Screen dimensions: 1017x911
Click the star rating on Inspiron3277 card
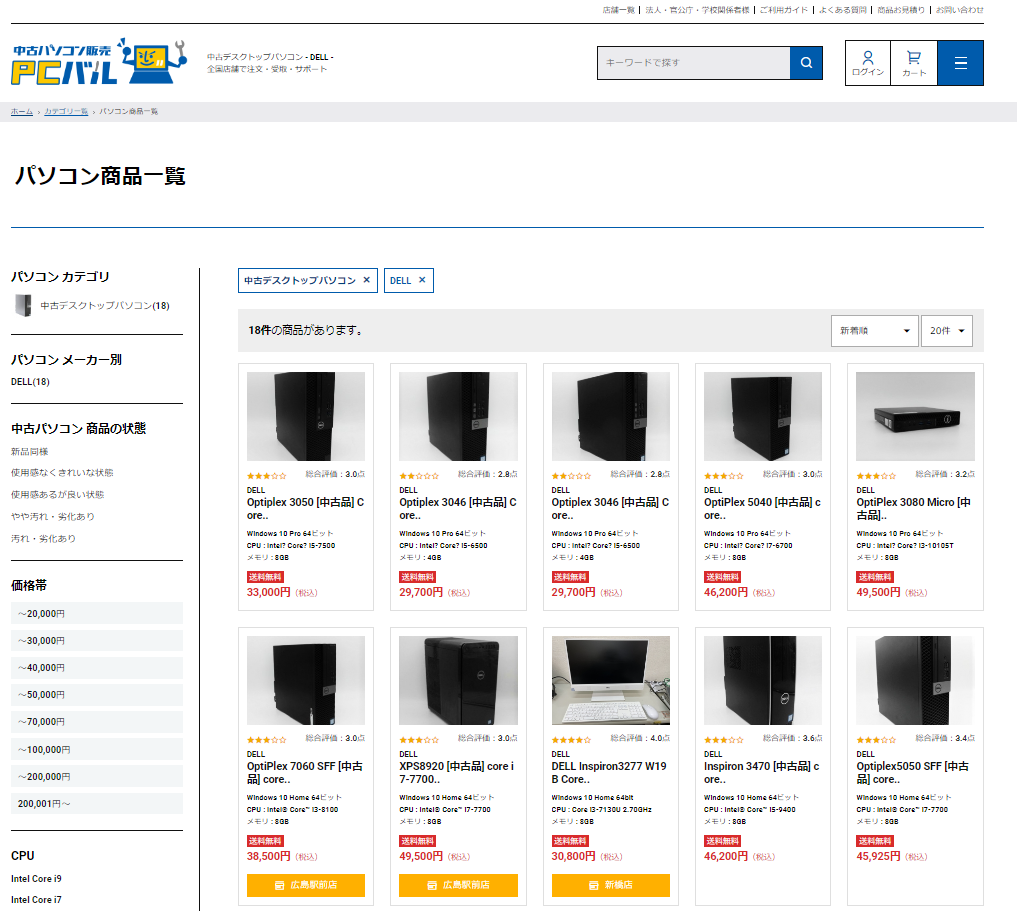[571, 740]
